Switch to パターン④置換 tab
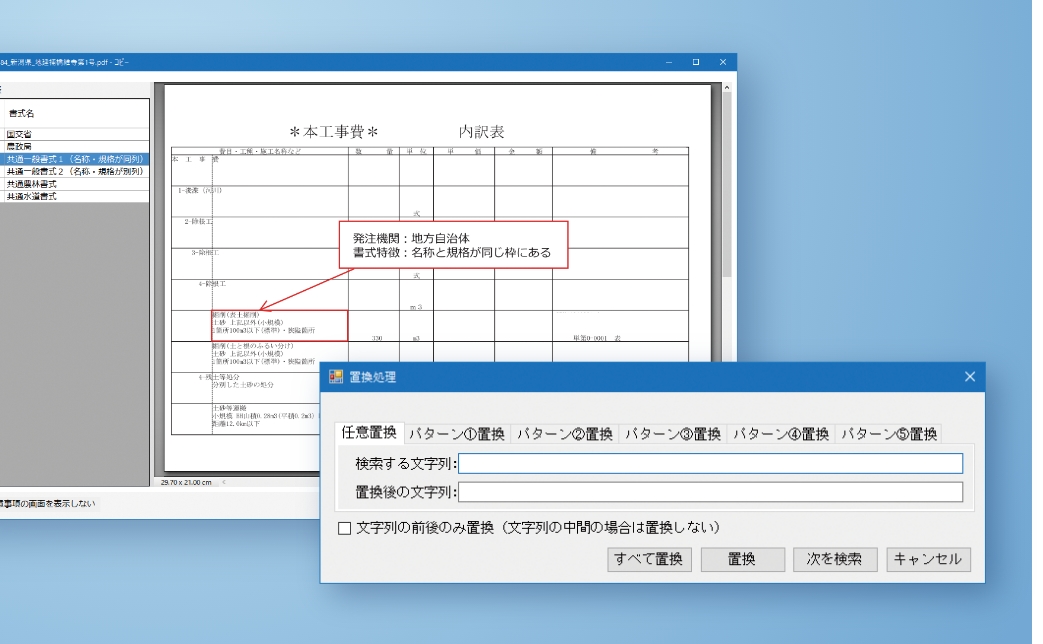 click(x=779, y=434)
